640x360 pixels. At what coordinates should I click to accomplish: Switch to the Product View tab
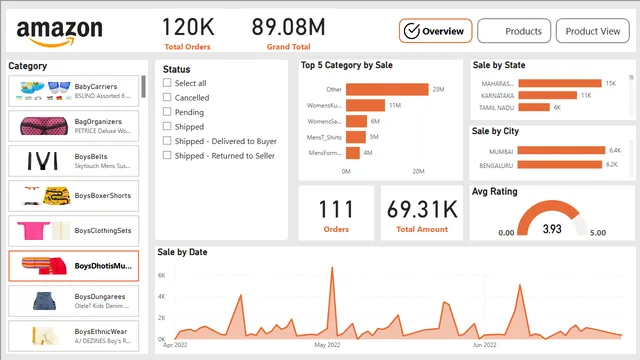pyautogui.click(x=593, y=31)
